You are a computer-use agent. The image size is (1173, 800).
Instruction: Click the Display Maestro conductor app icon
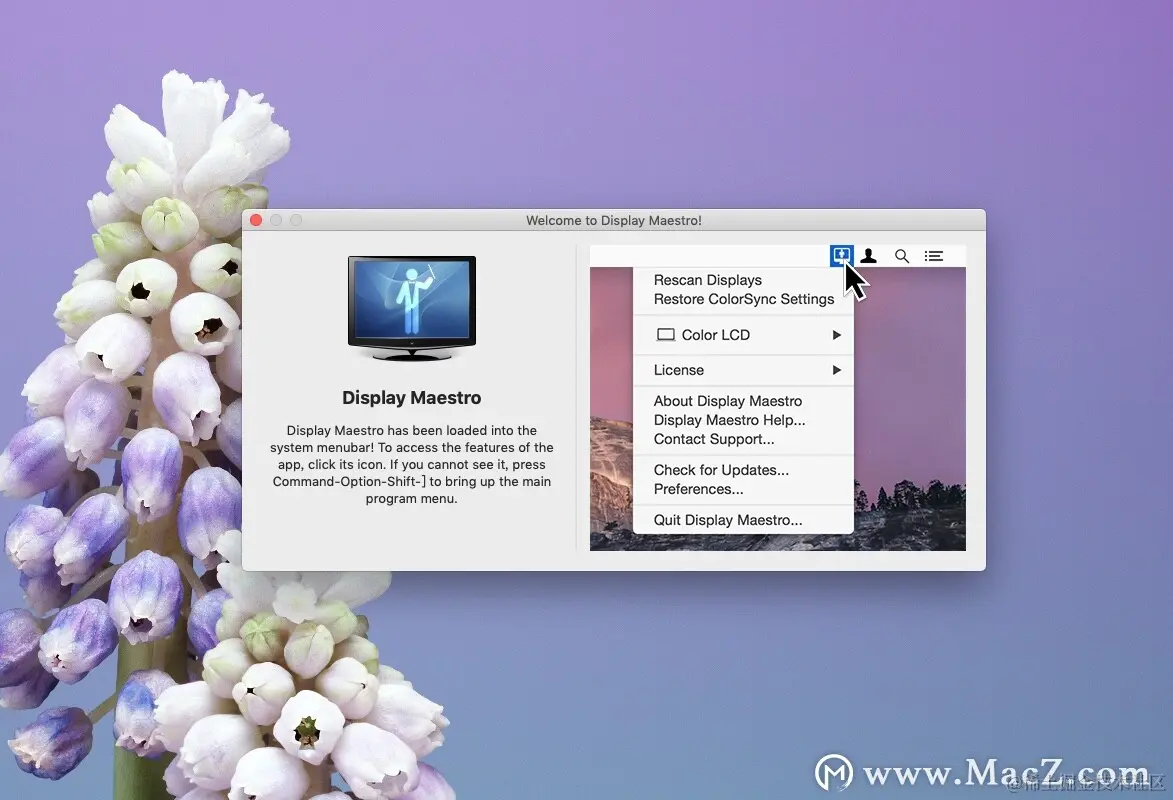point(411,308)
